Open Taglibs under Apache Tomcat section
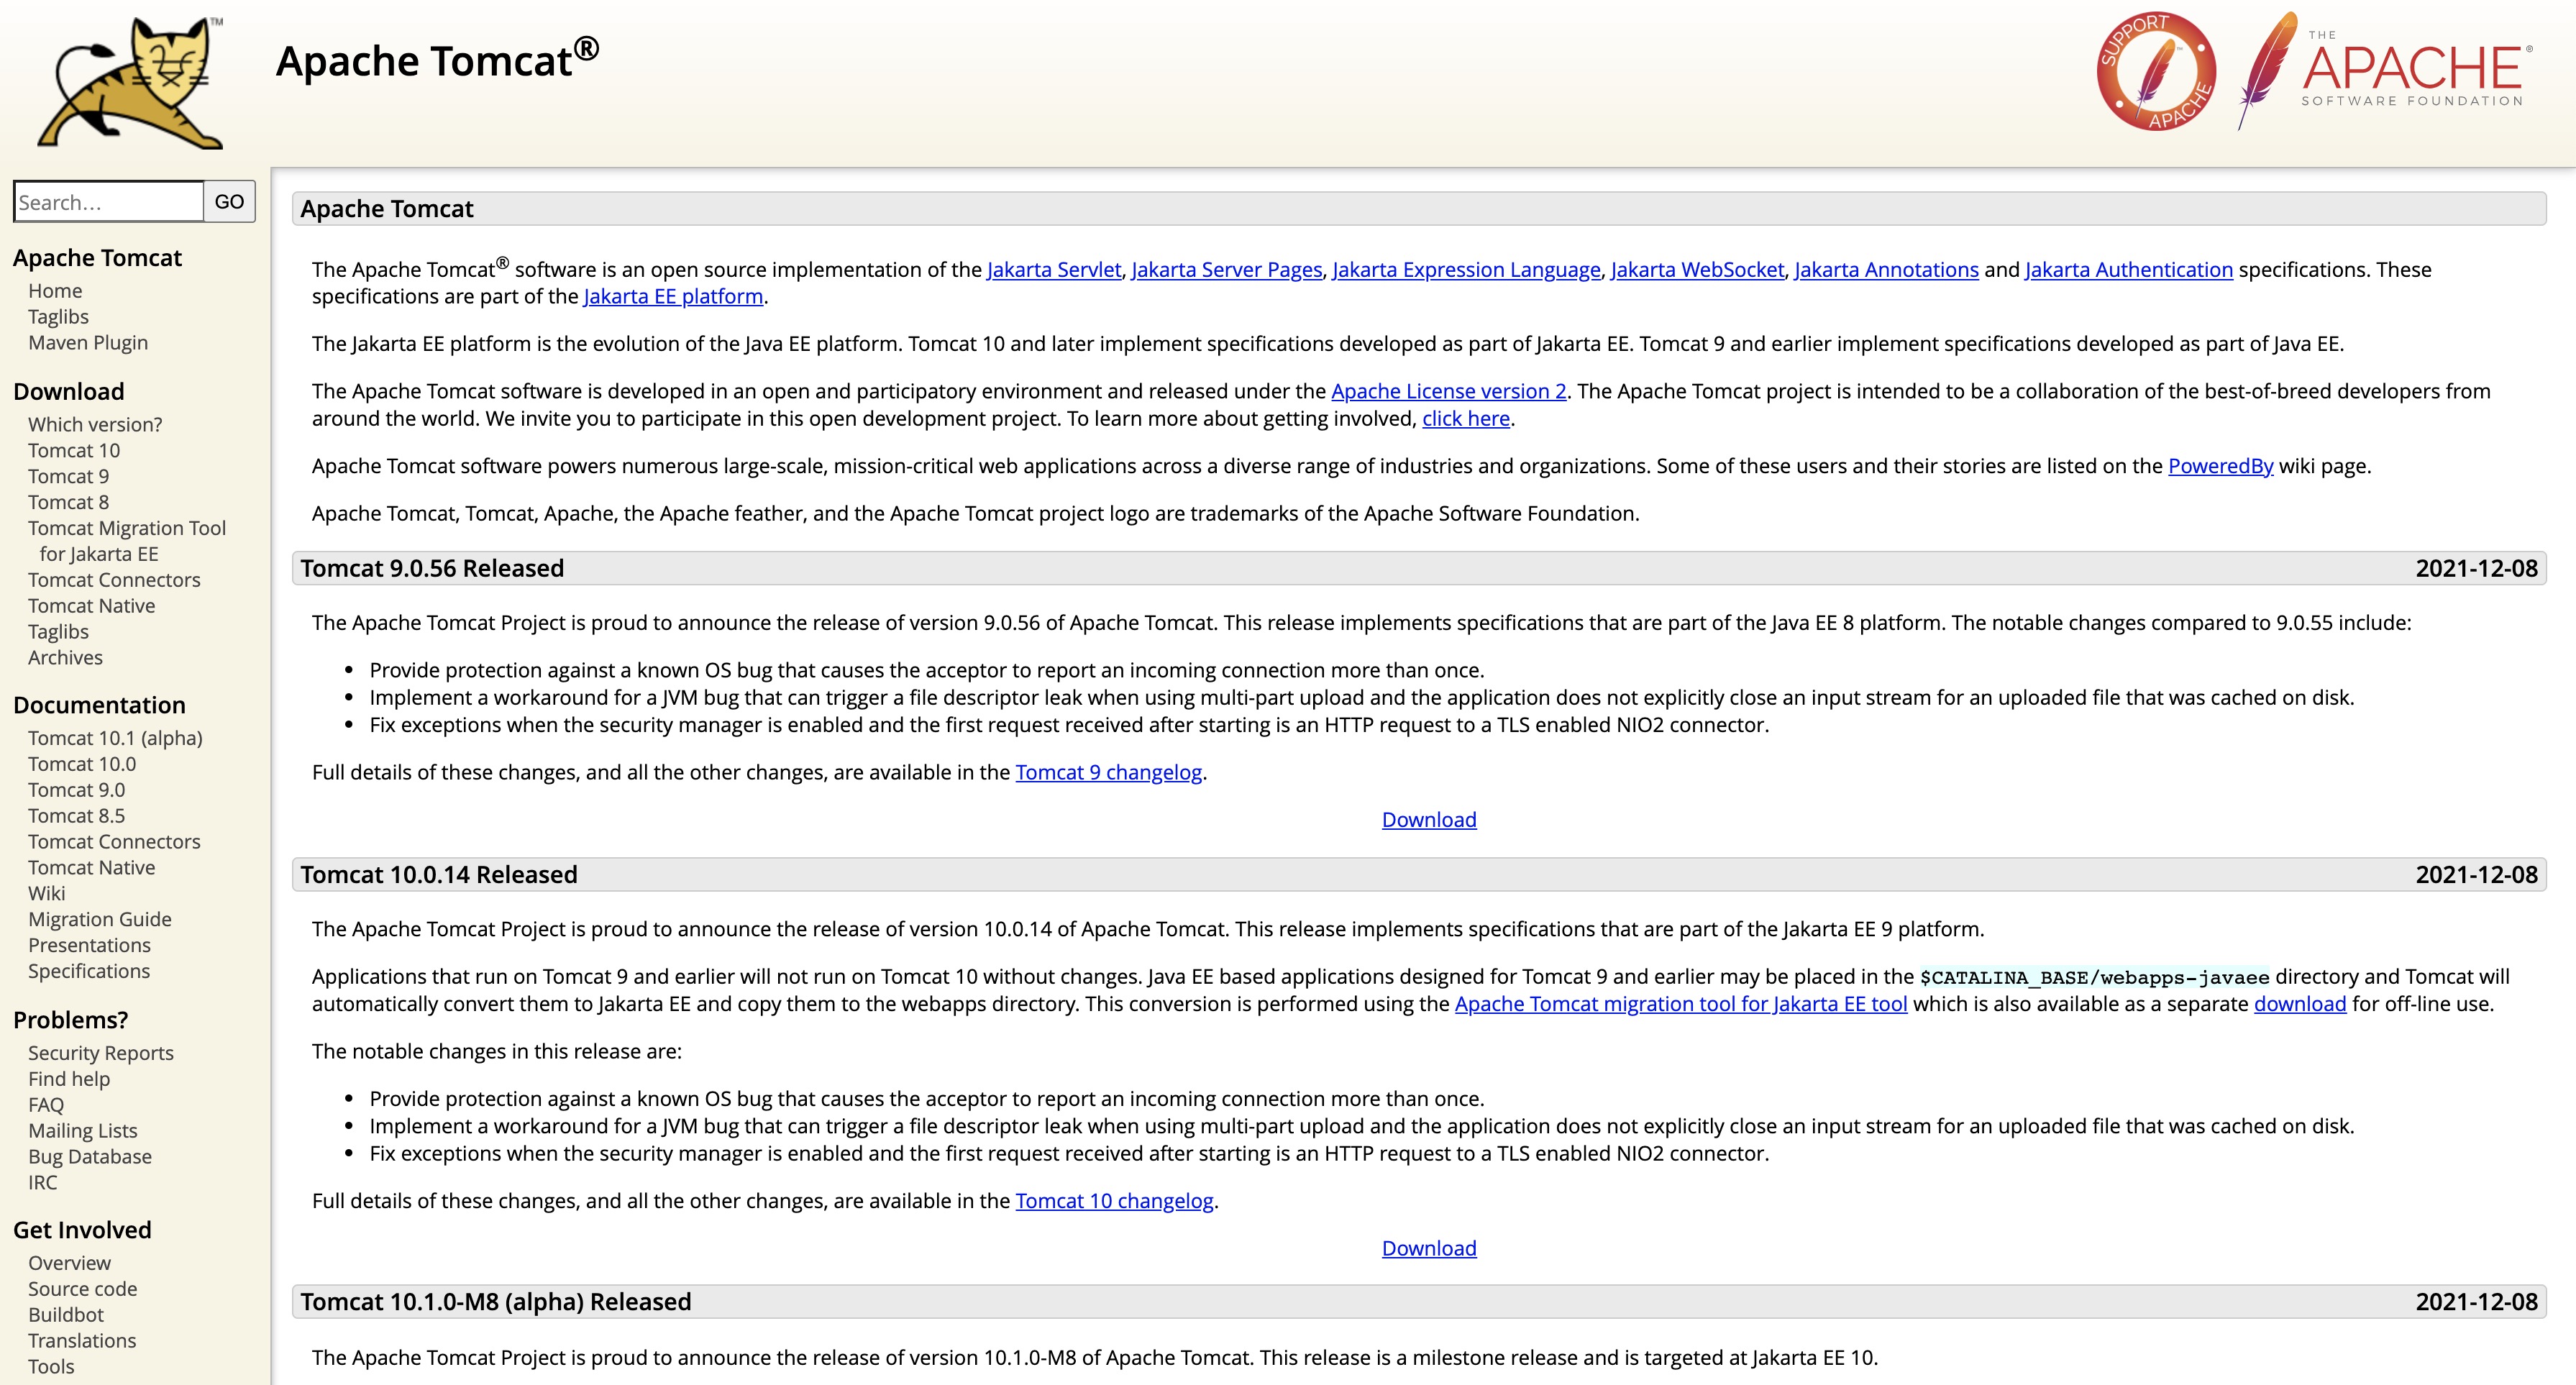This screenshot has width=2576, height=1385. [x=58, y=316]
